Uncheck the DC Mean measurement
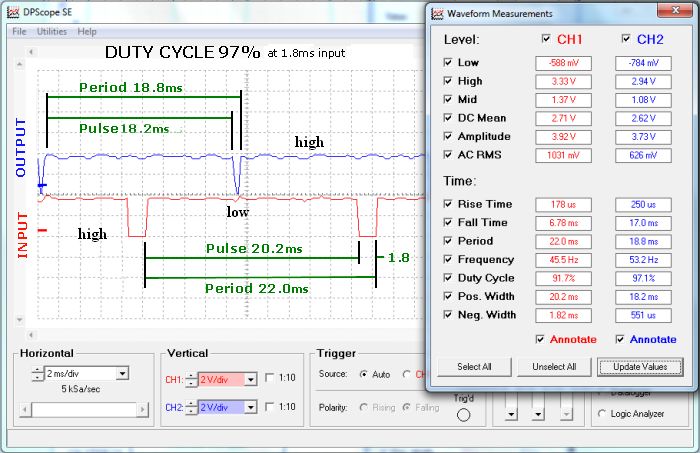The width and height of the screenshot is (700, 453). [448, 118]
